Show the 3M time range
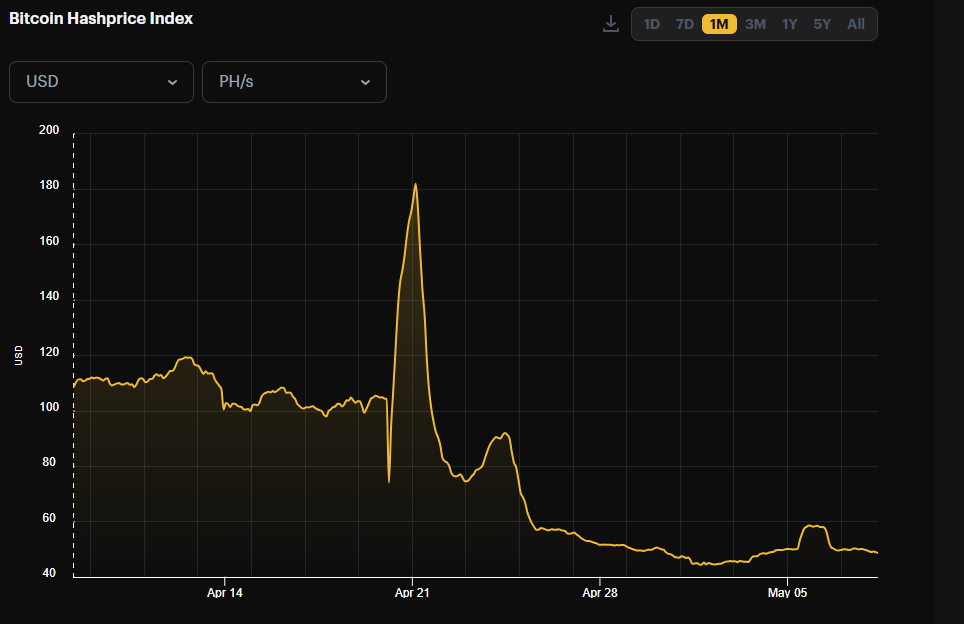This screenshot has height=624, width=964. pyautogui.click(x=755, y=24)
